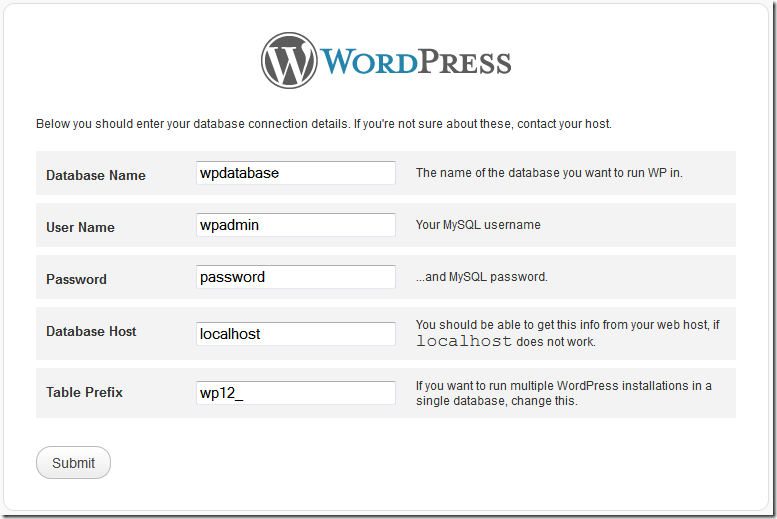Click the 'User Name' label
Screen dimensions: 777x519
coord(80,228)
